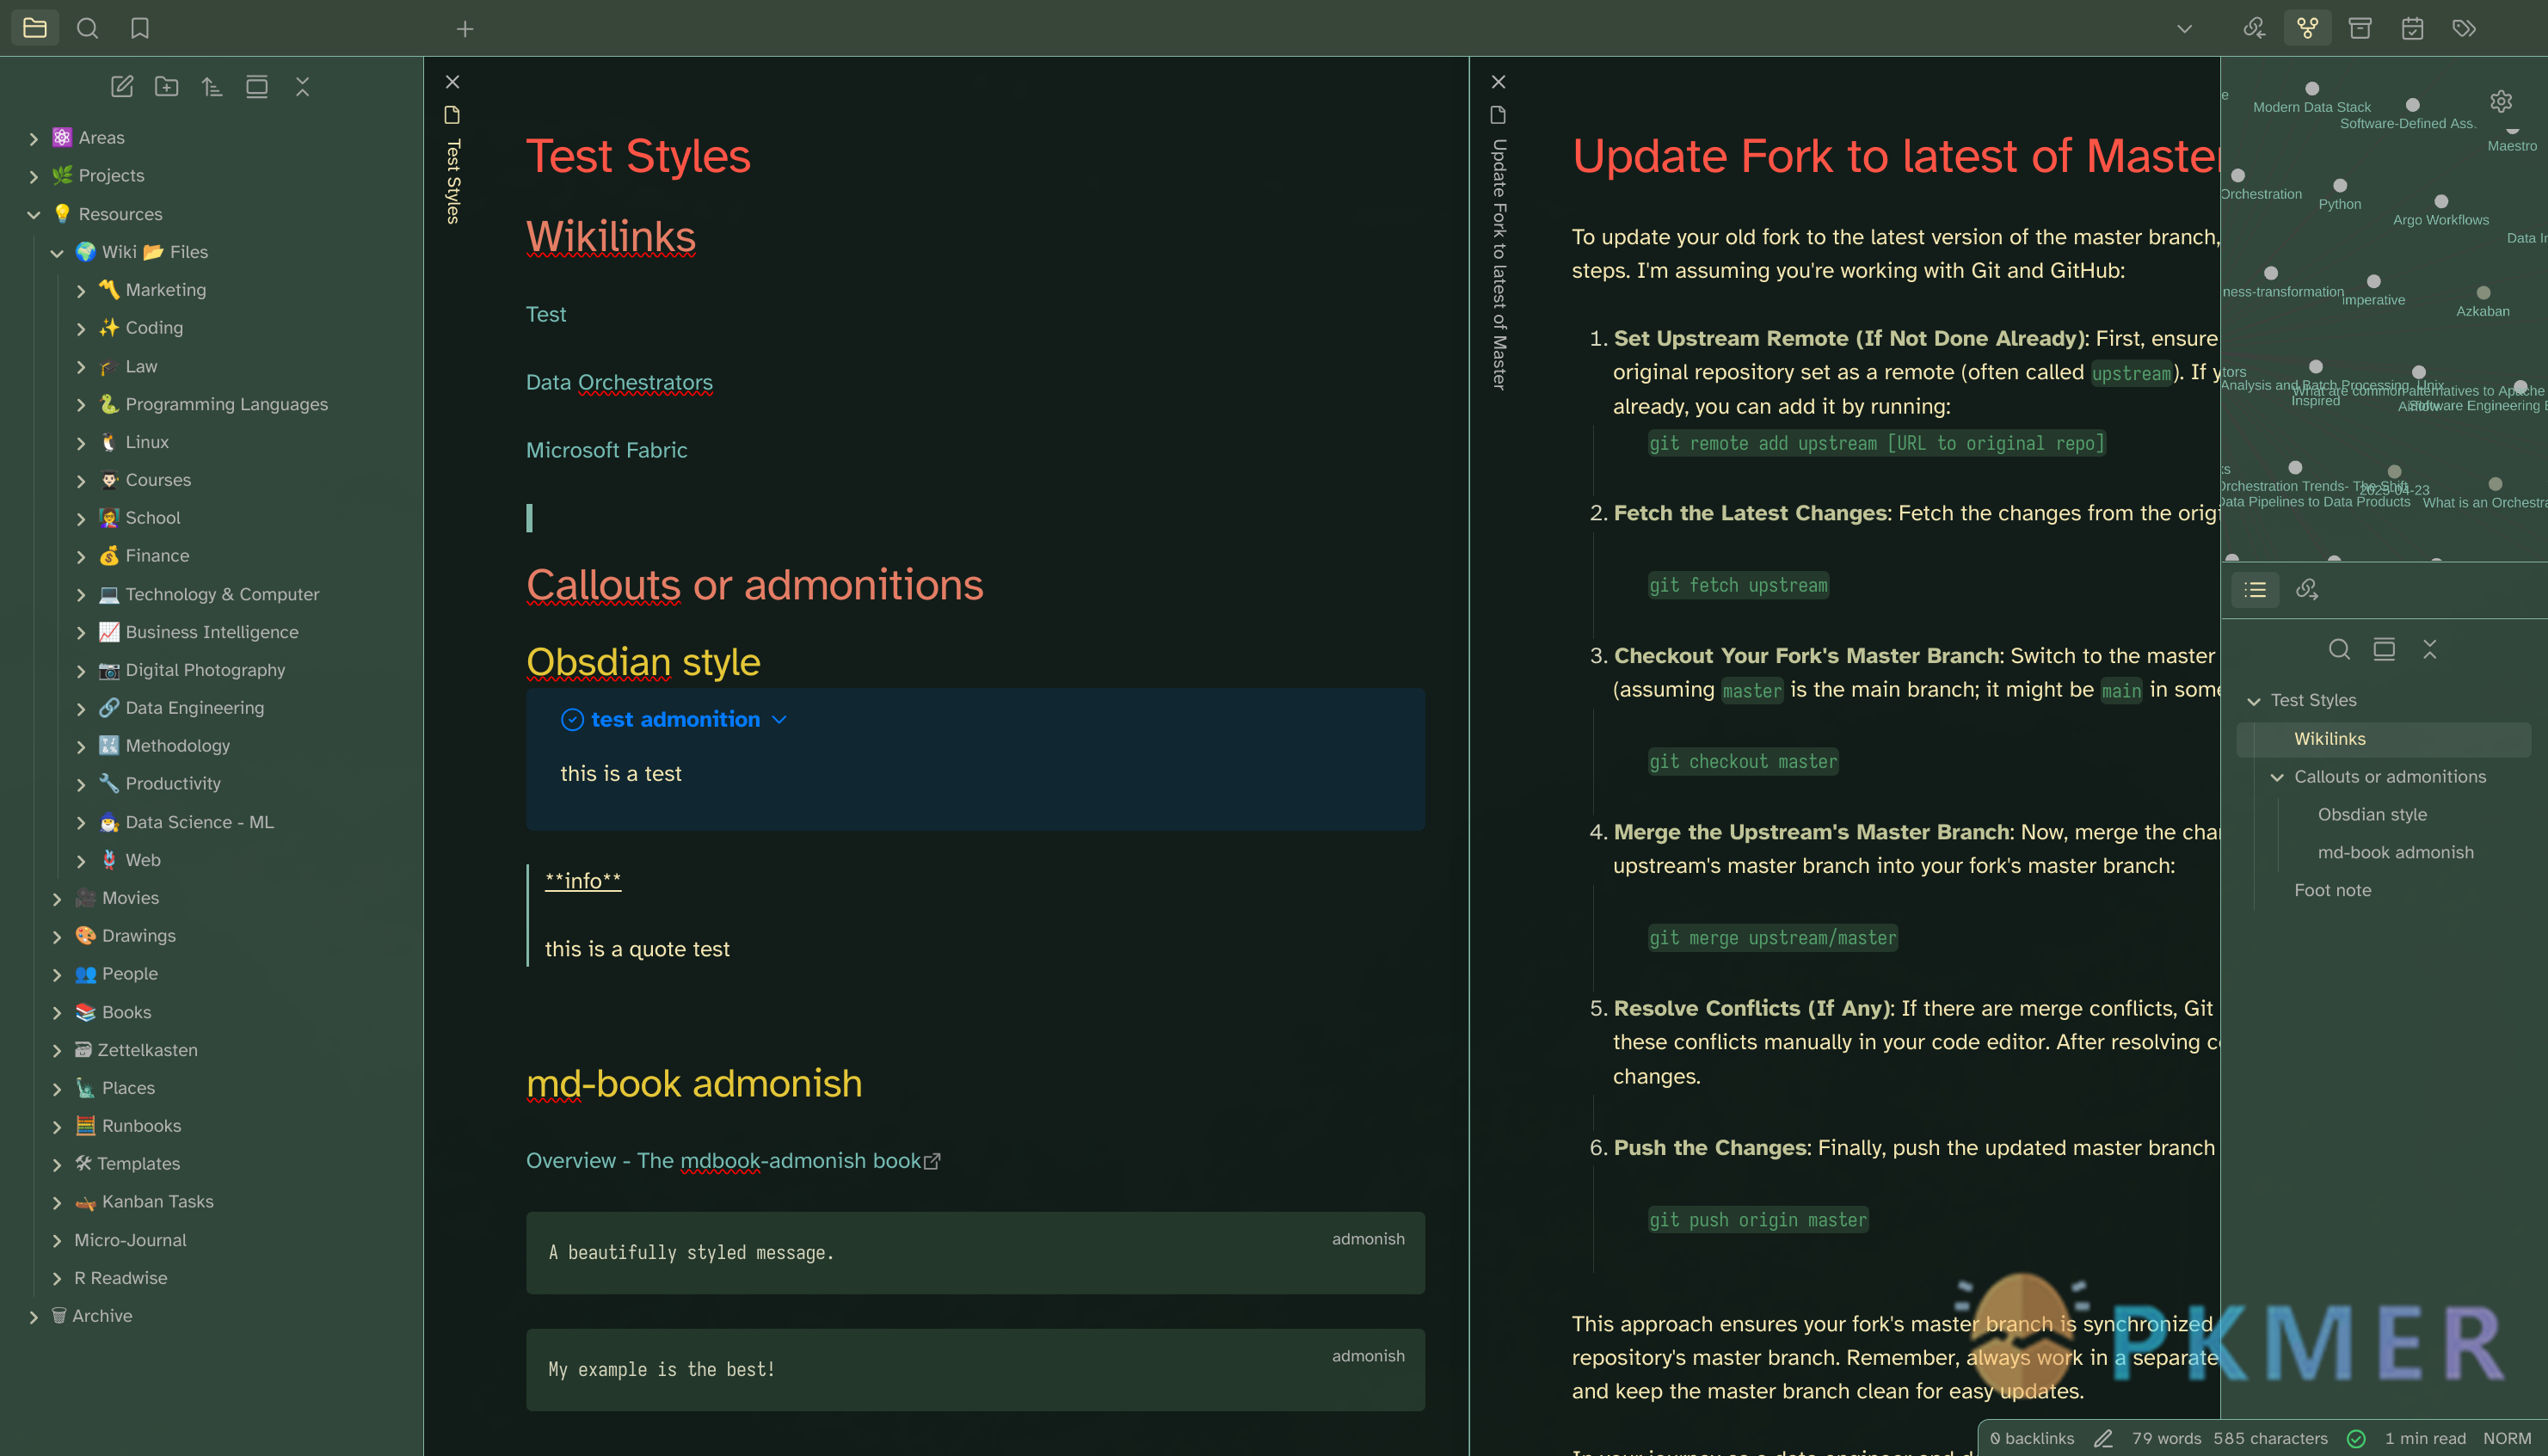The image size is (2548, 1456).
Task: Open the mdbook-admonish book external link
Action: 733,1160
